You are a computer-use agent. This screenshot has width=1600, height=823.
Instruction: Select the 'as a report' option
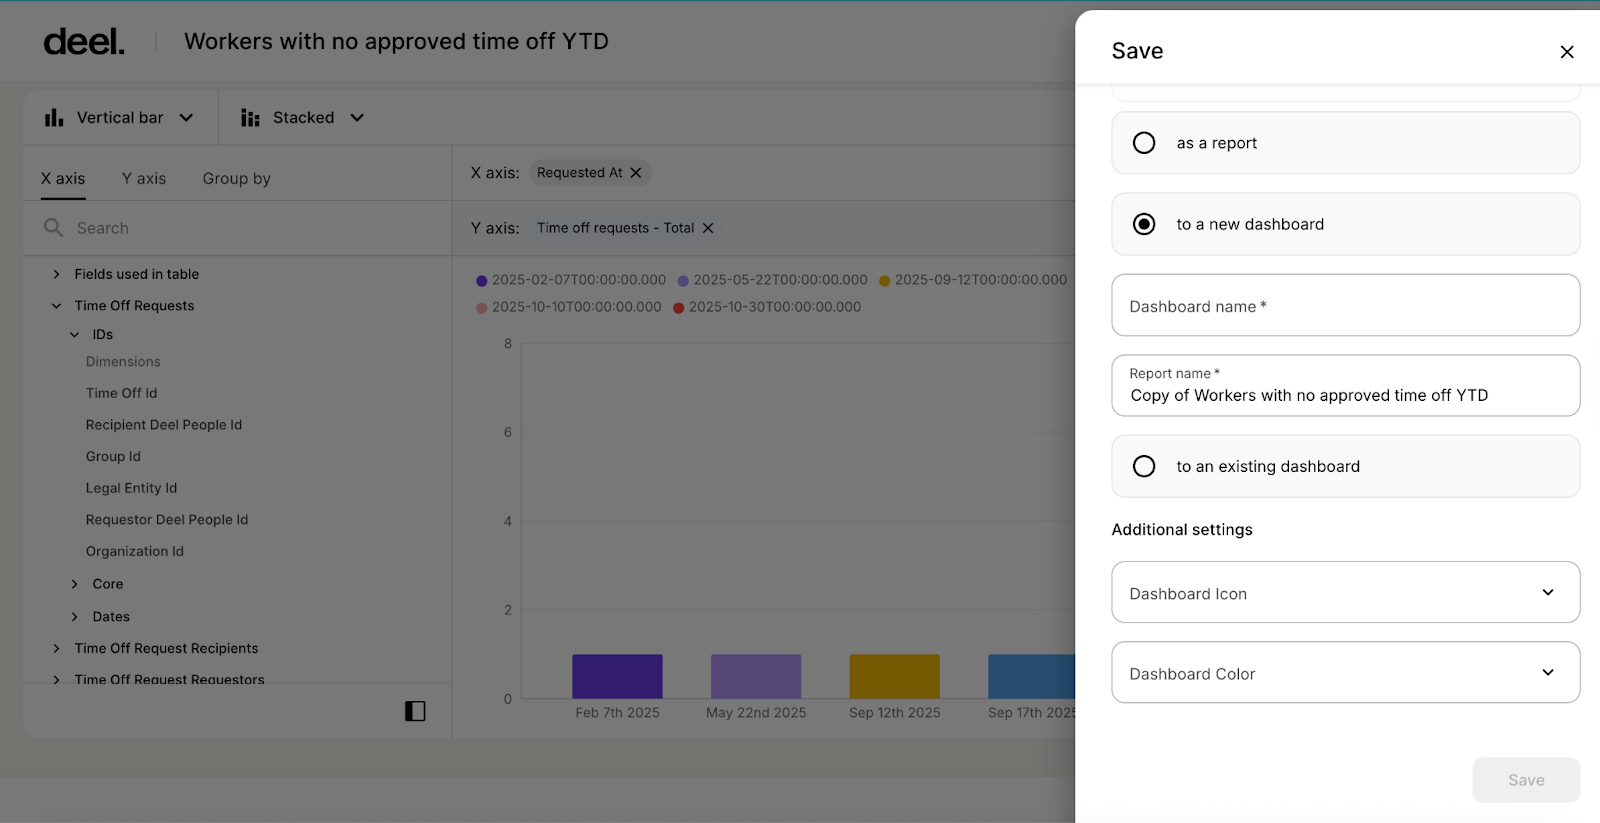tap(1144, 143)
